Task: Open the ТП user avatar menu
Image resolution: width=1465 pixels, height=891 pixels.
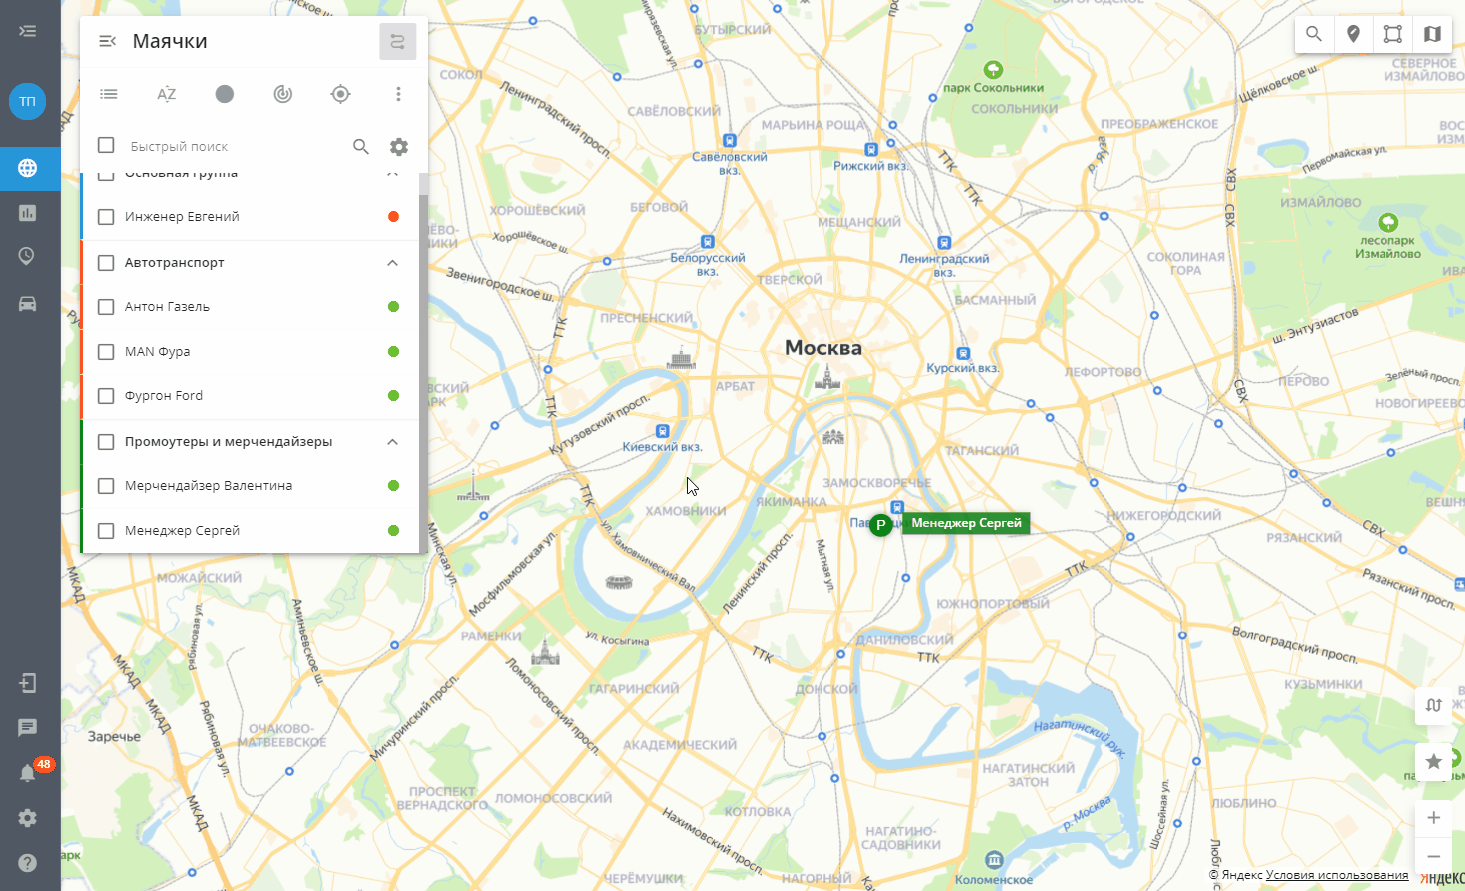Action: point(27,101)
